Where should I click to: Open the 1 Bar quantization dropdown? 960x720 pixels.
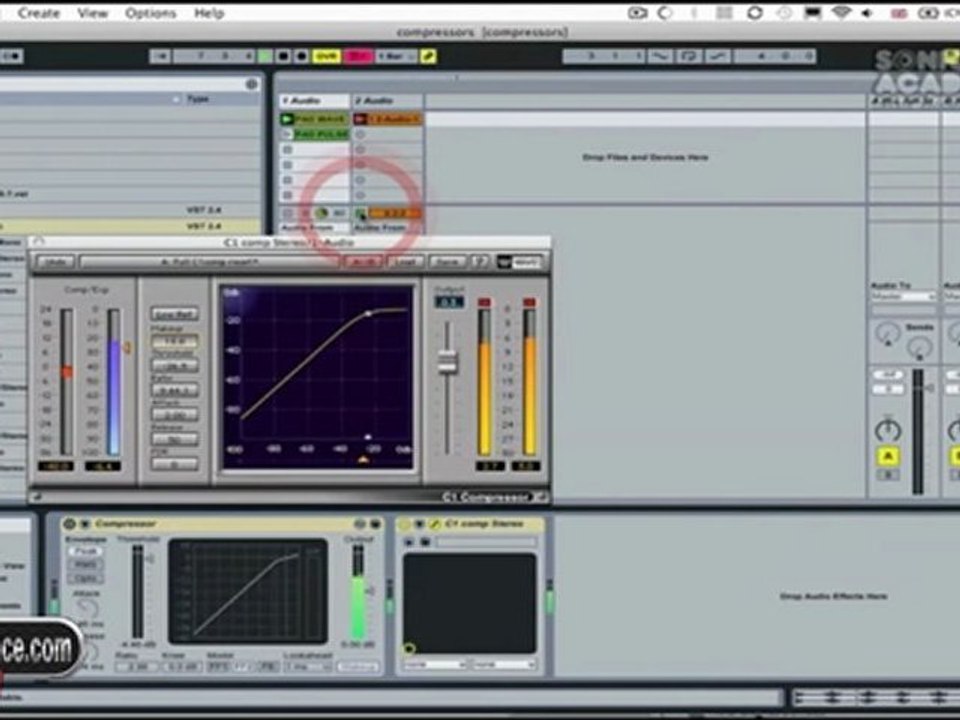[x=396, y=56]
